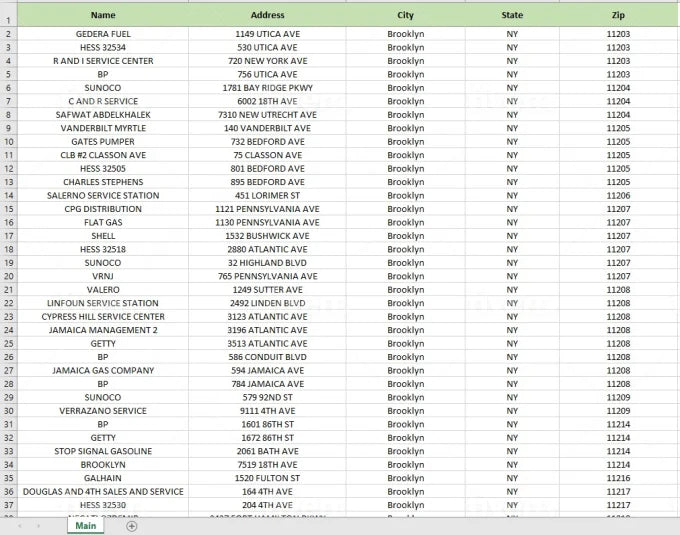Select the 579 92ND ST cell

(267, 397)
